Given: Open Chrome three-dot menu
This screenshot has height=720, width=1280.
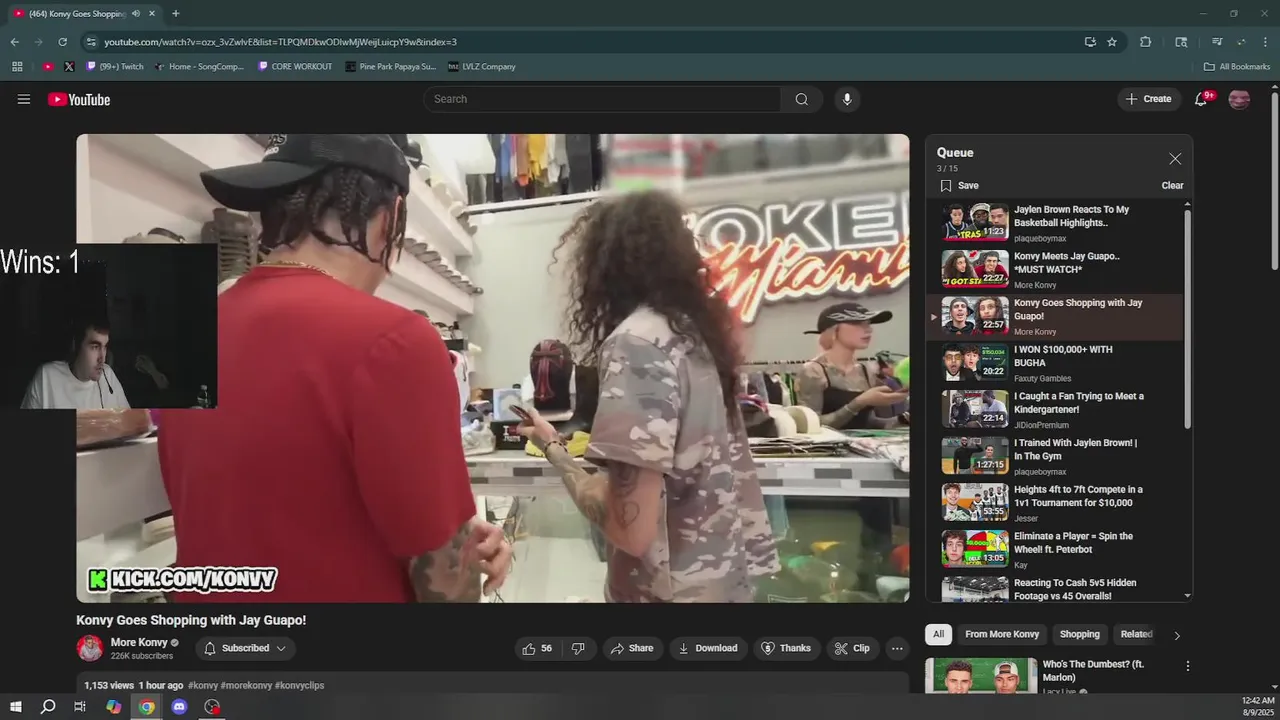Looking at the screenshot, I should 1265,42.
